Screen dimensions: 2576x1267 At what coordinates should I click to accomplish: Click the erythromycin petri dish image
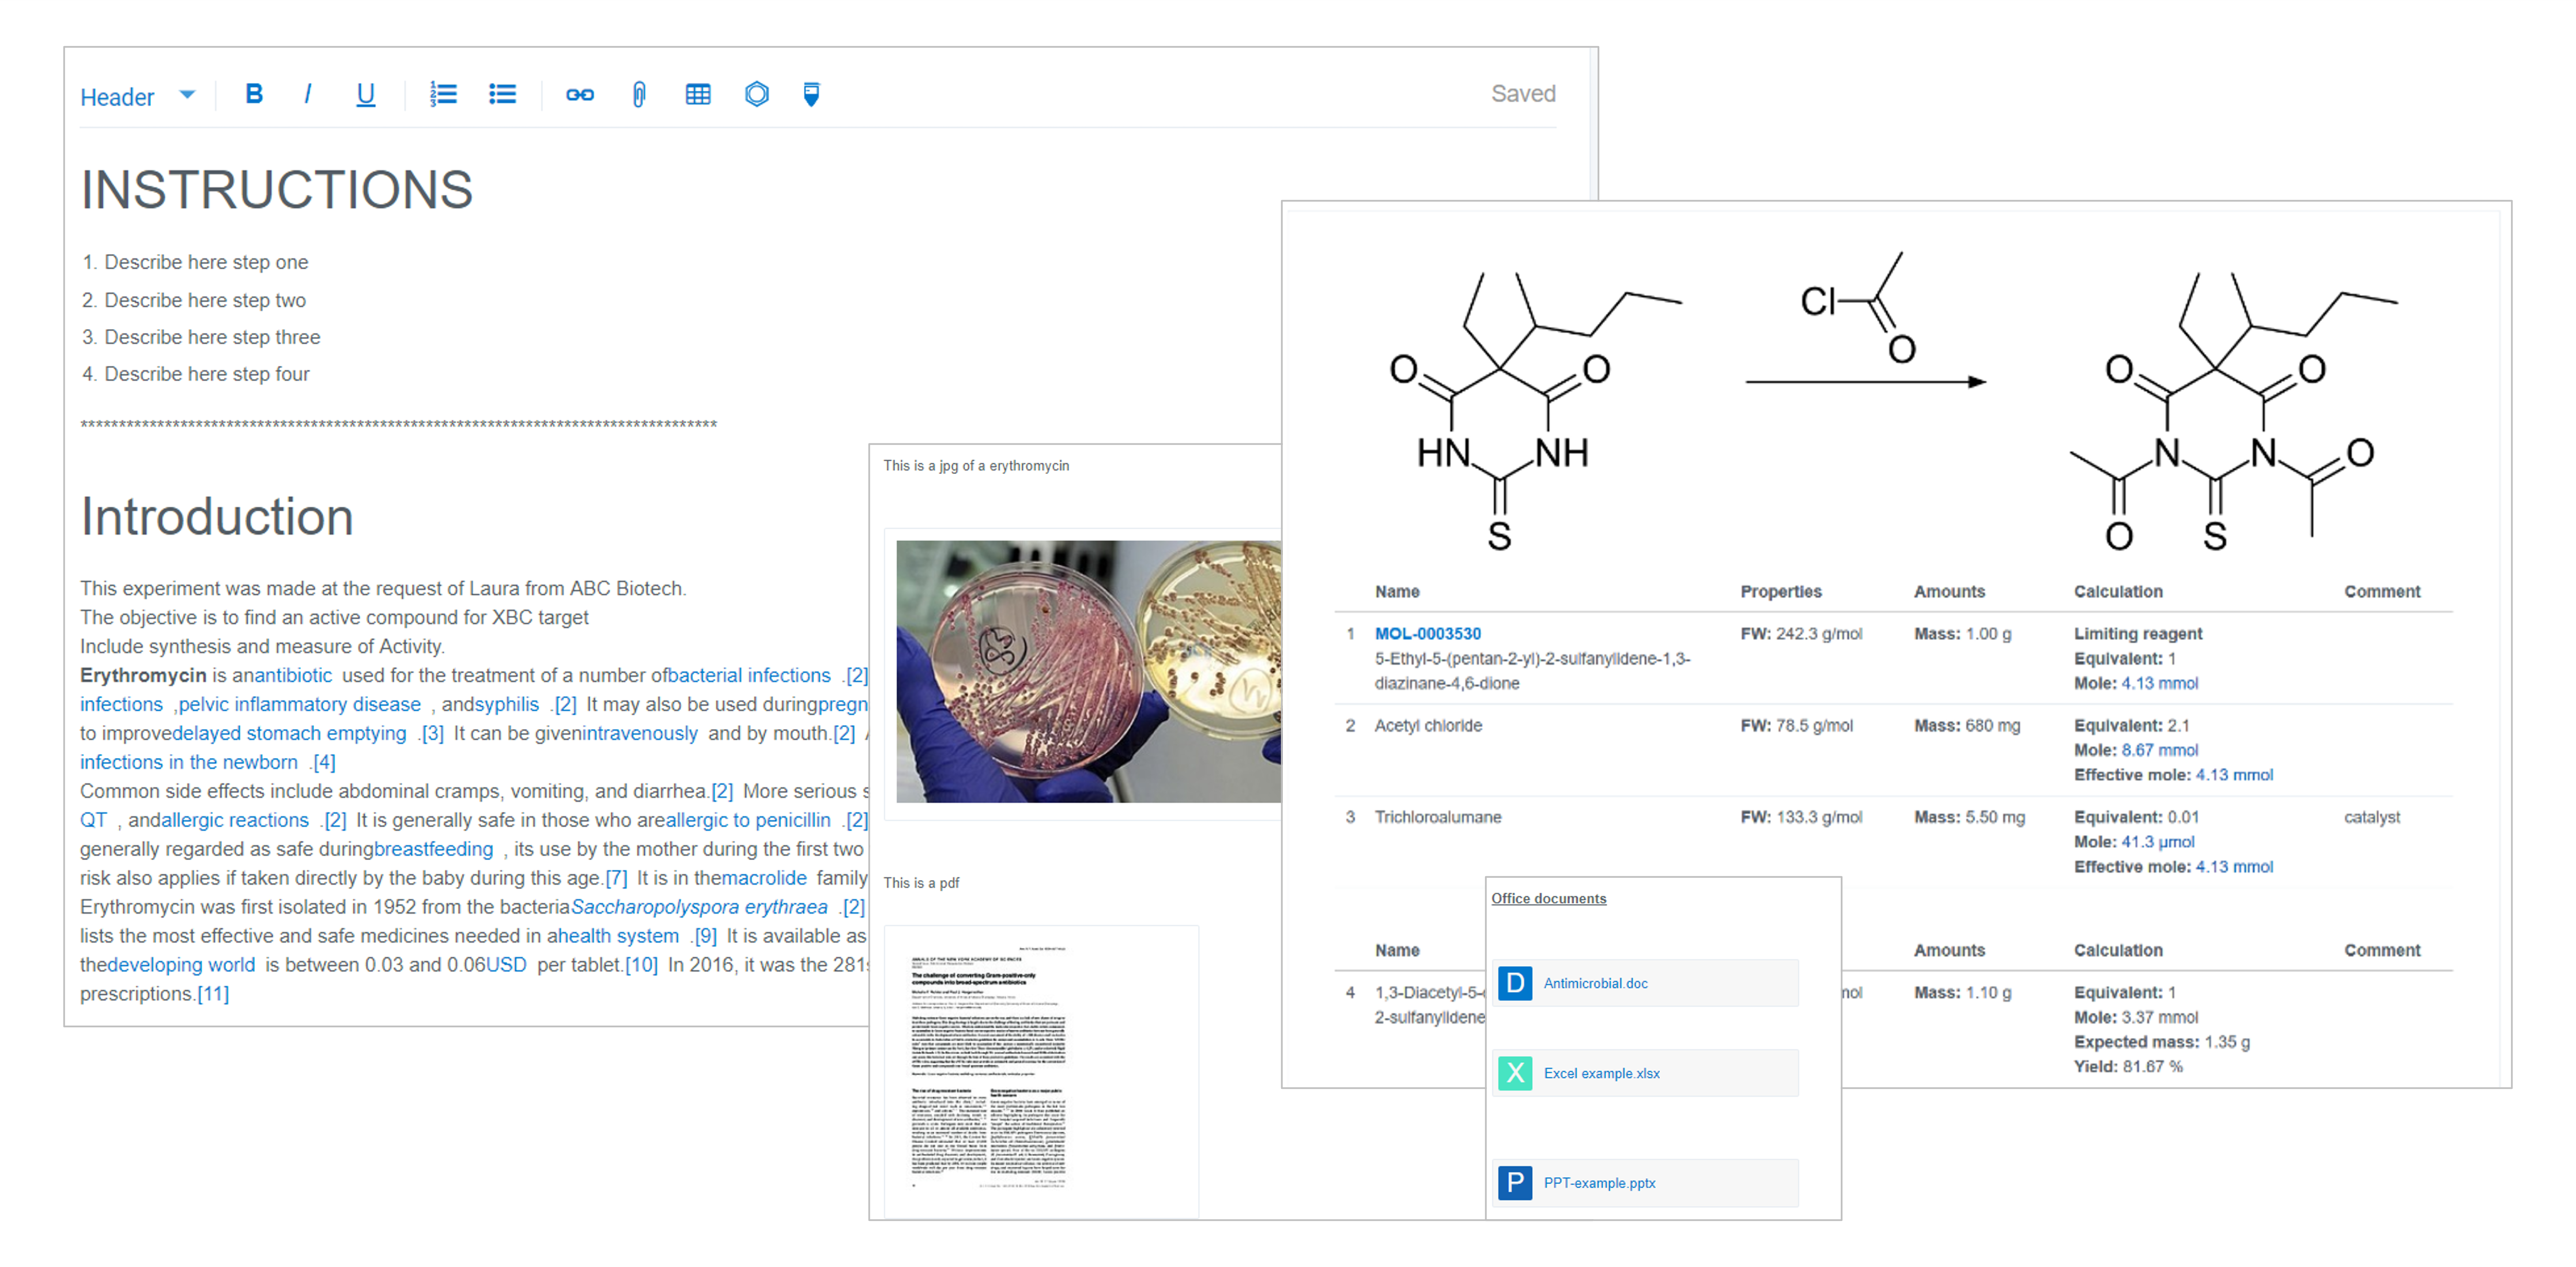(x=1088, y=671)
